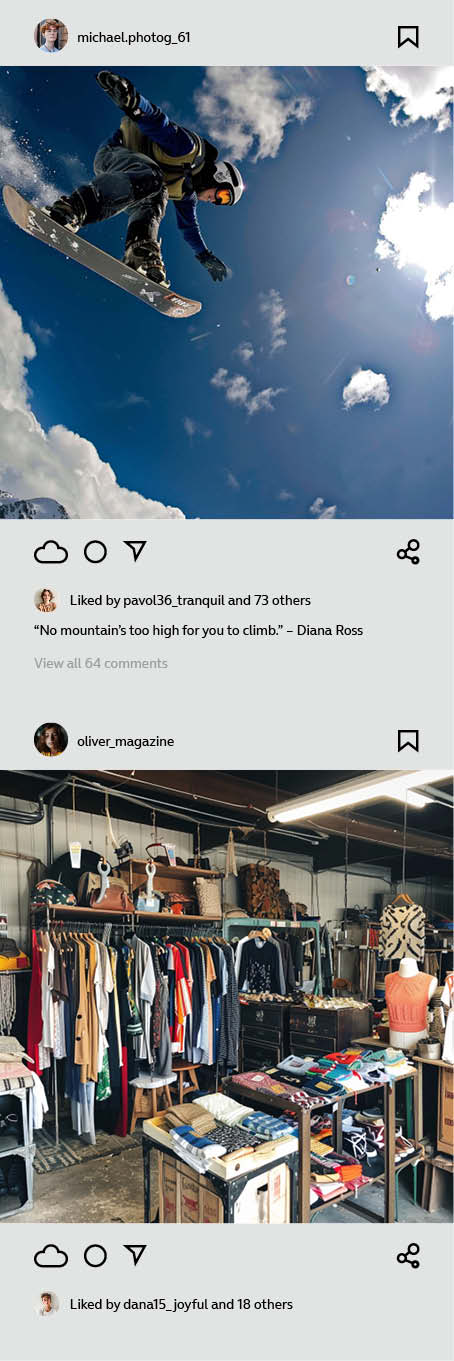Image resolution: width=454 pixels, height=1361 pixels.
Task: Comment on oliver_magazine post via circle icon
Action: point(95,1256)
